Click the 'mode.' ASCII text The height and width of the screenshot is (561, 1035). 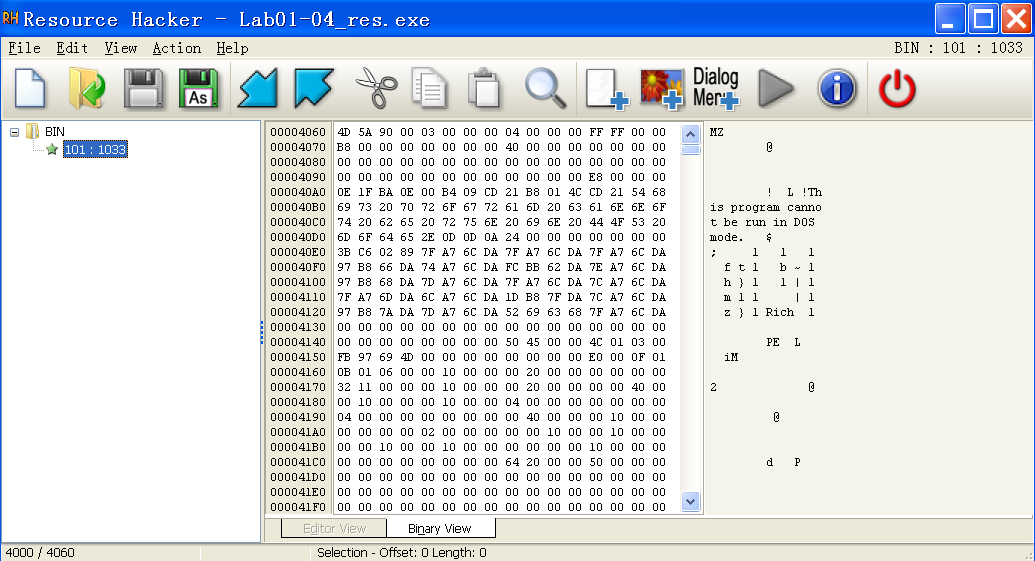coord(727,237)
